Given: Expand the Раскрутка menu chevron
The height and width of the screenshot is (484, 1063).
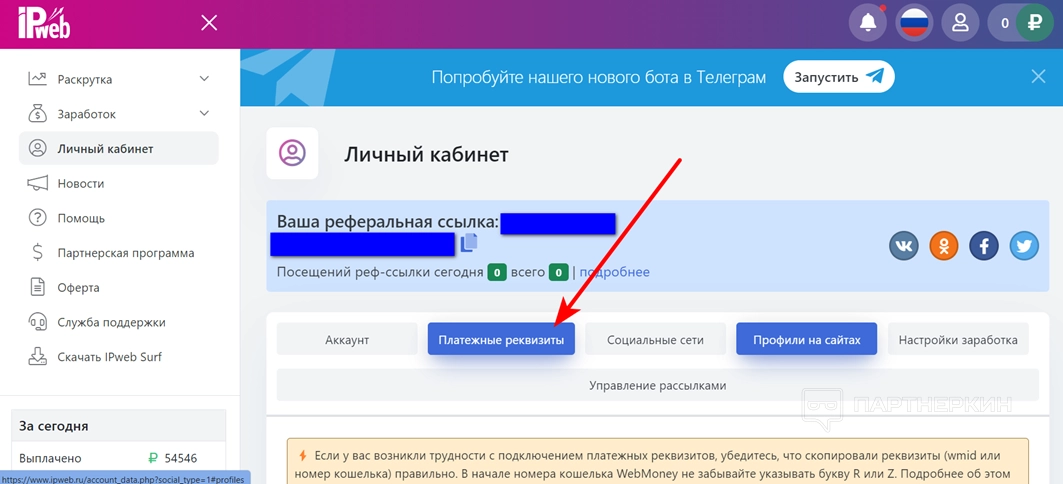Looking at the screenshot, I should click(204, 79).
